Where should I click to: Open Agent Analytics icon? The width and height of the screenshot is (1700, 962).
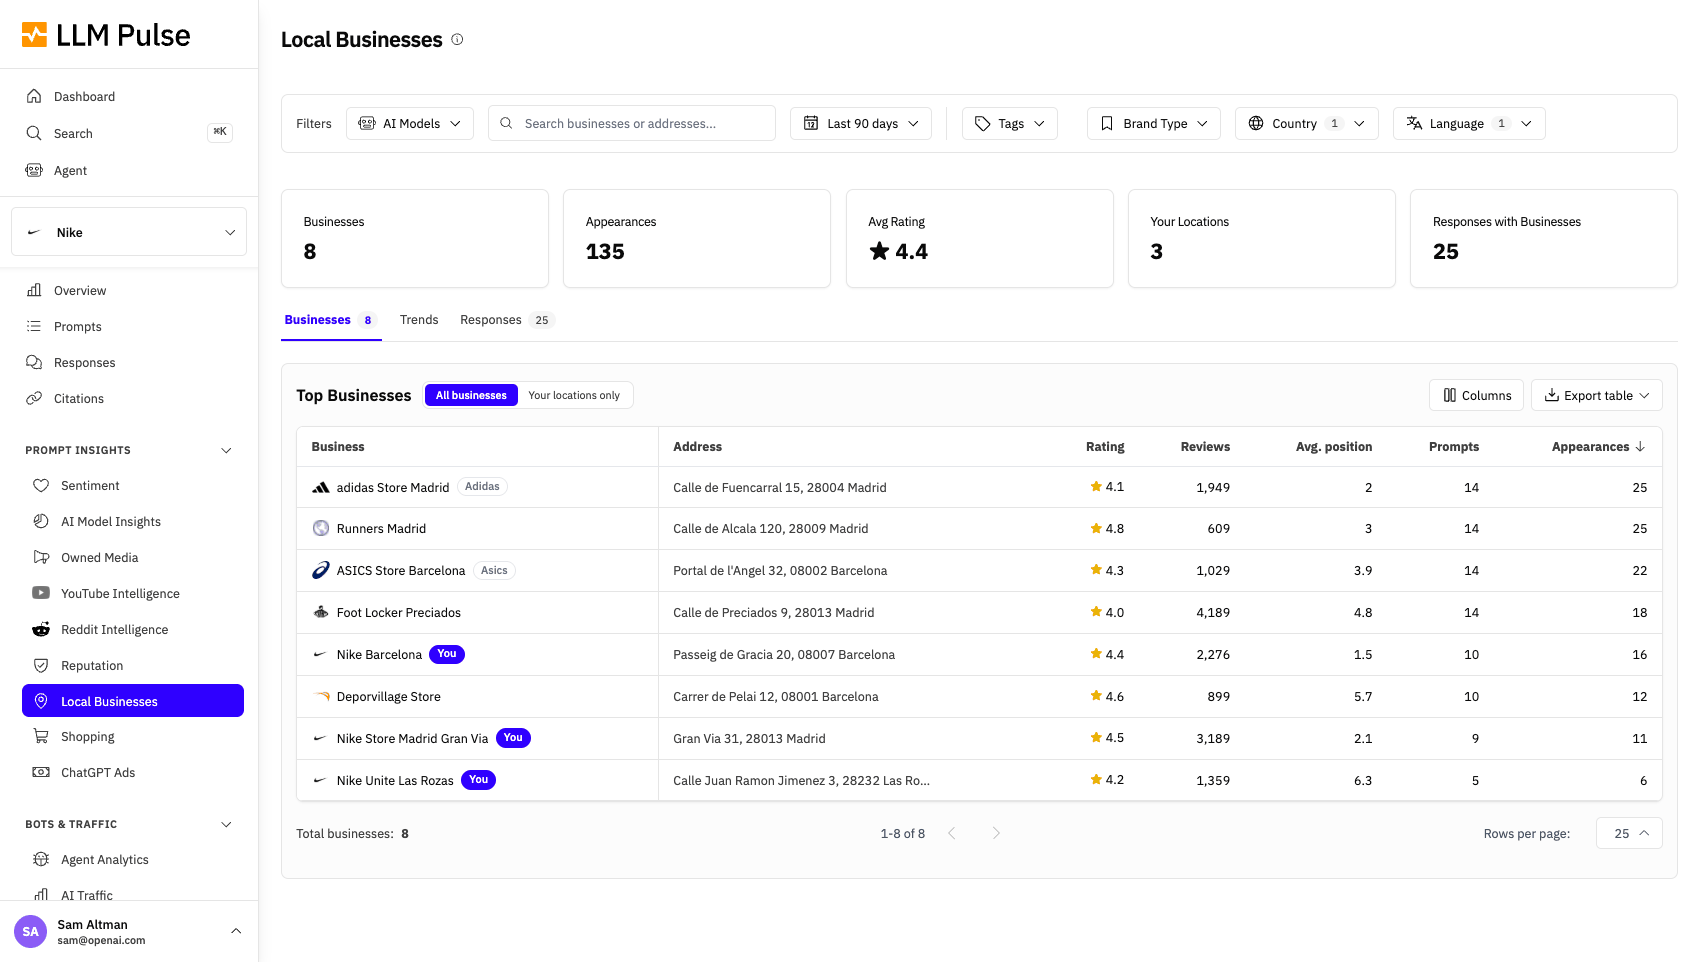tap(41, 859)
